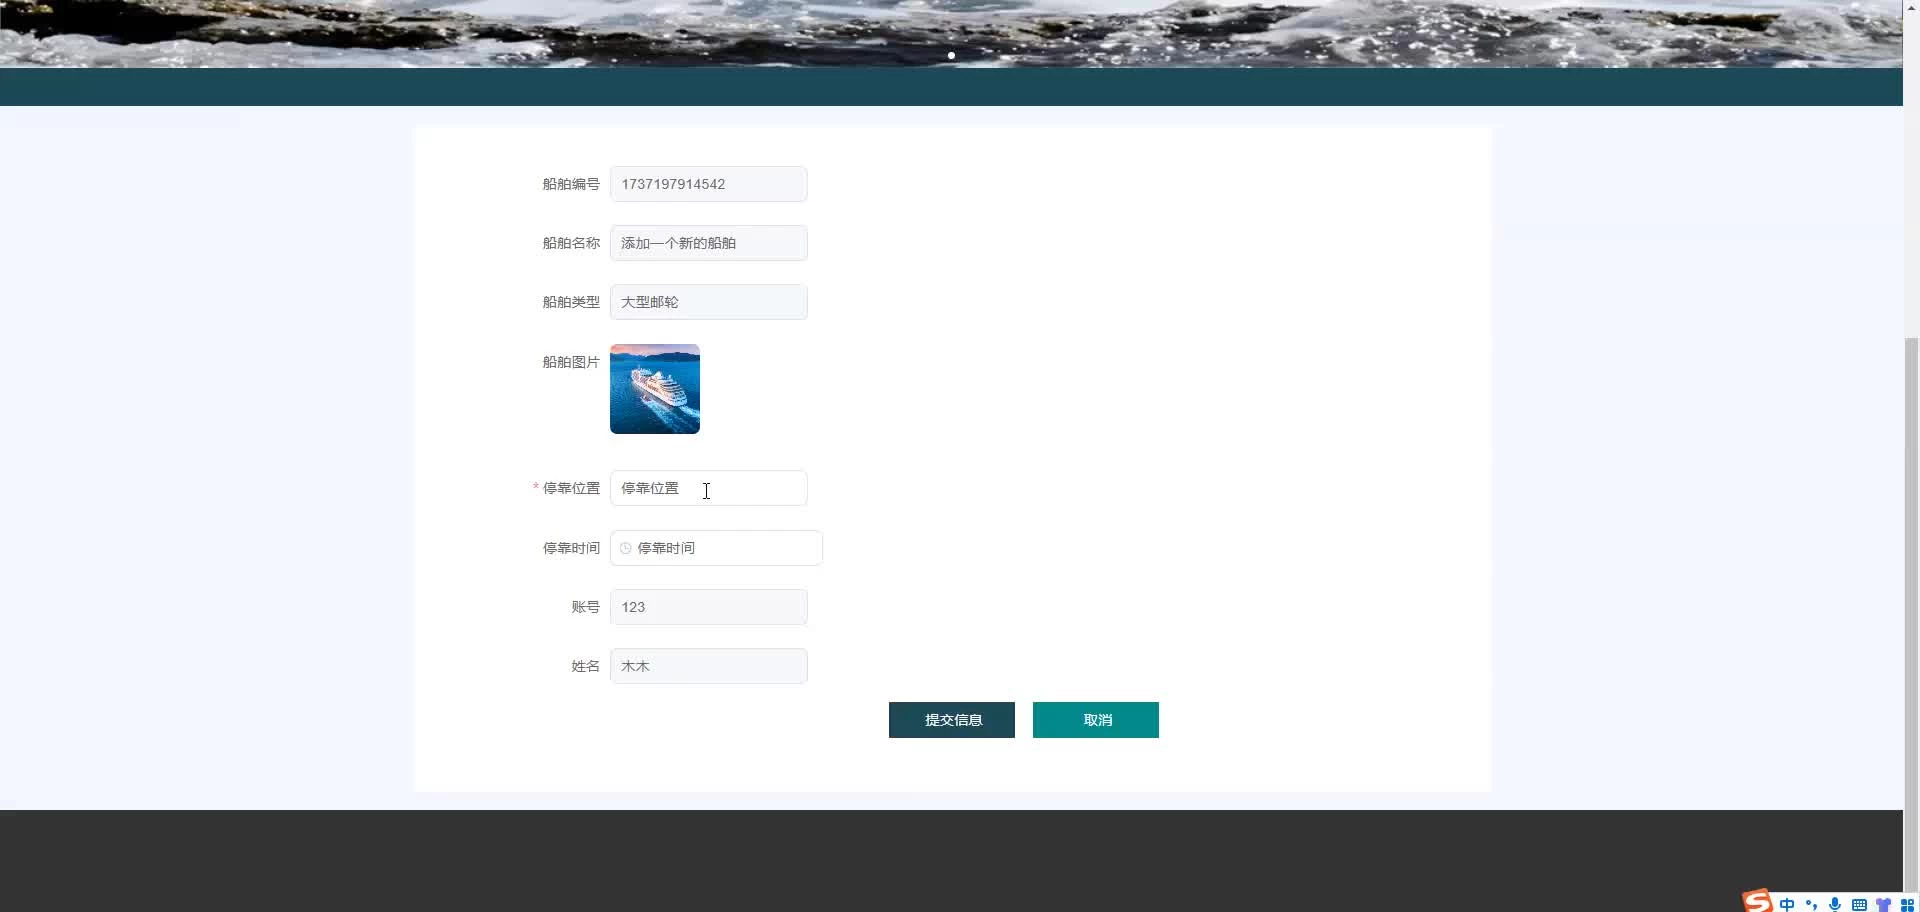Click the 船舶名称 label

[x=571, y=243]
